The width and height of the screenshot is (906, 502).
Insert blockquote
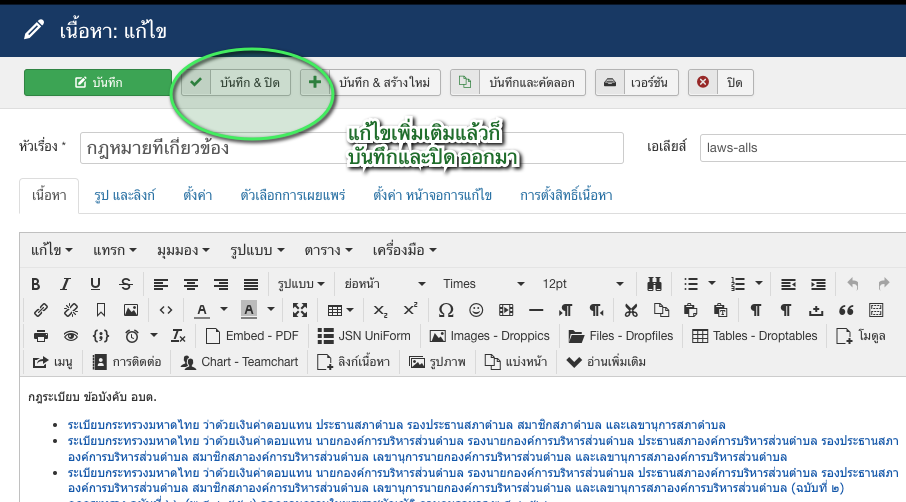[x=846, y=310]
